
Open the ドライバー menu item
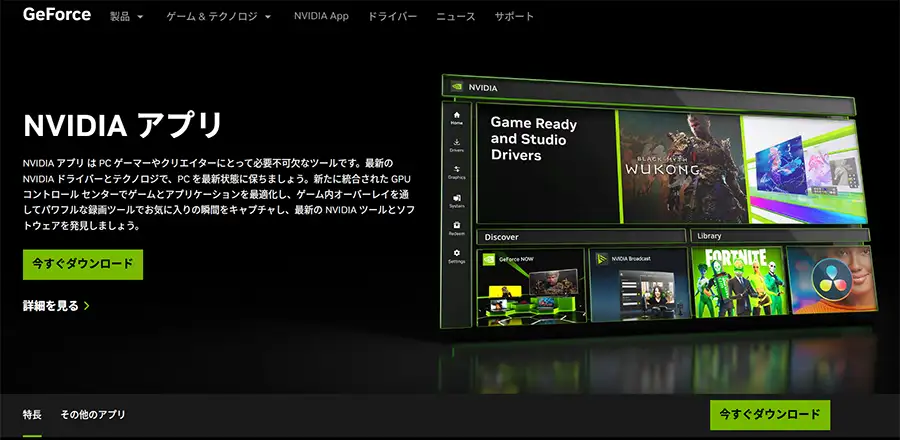point(392,17)
